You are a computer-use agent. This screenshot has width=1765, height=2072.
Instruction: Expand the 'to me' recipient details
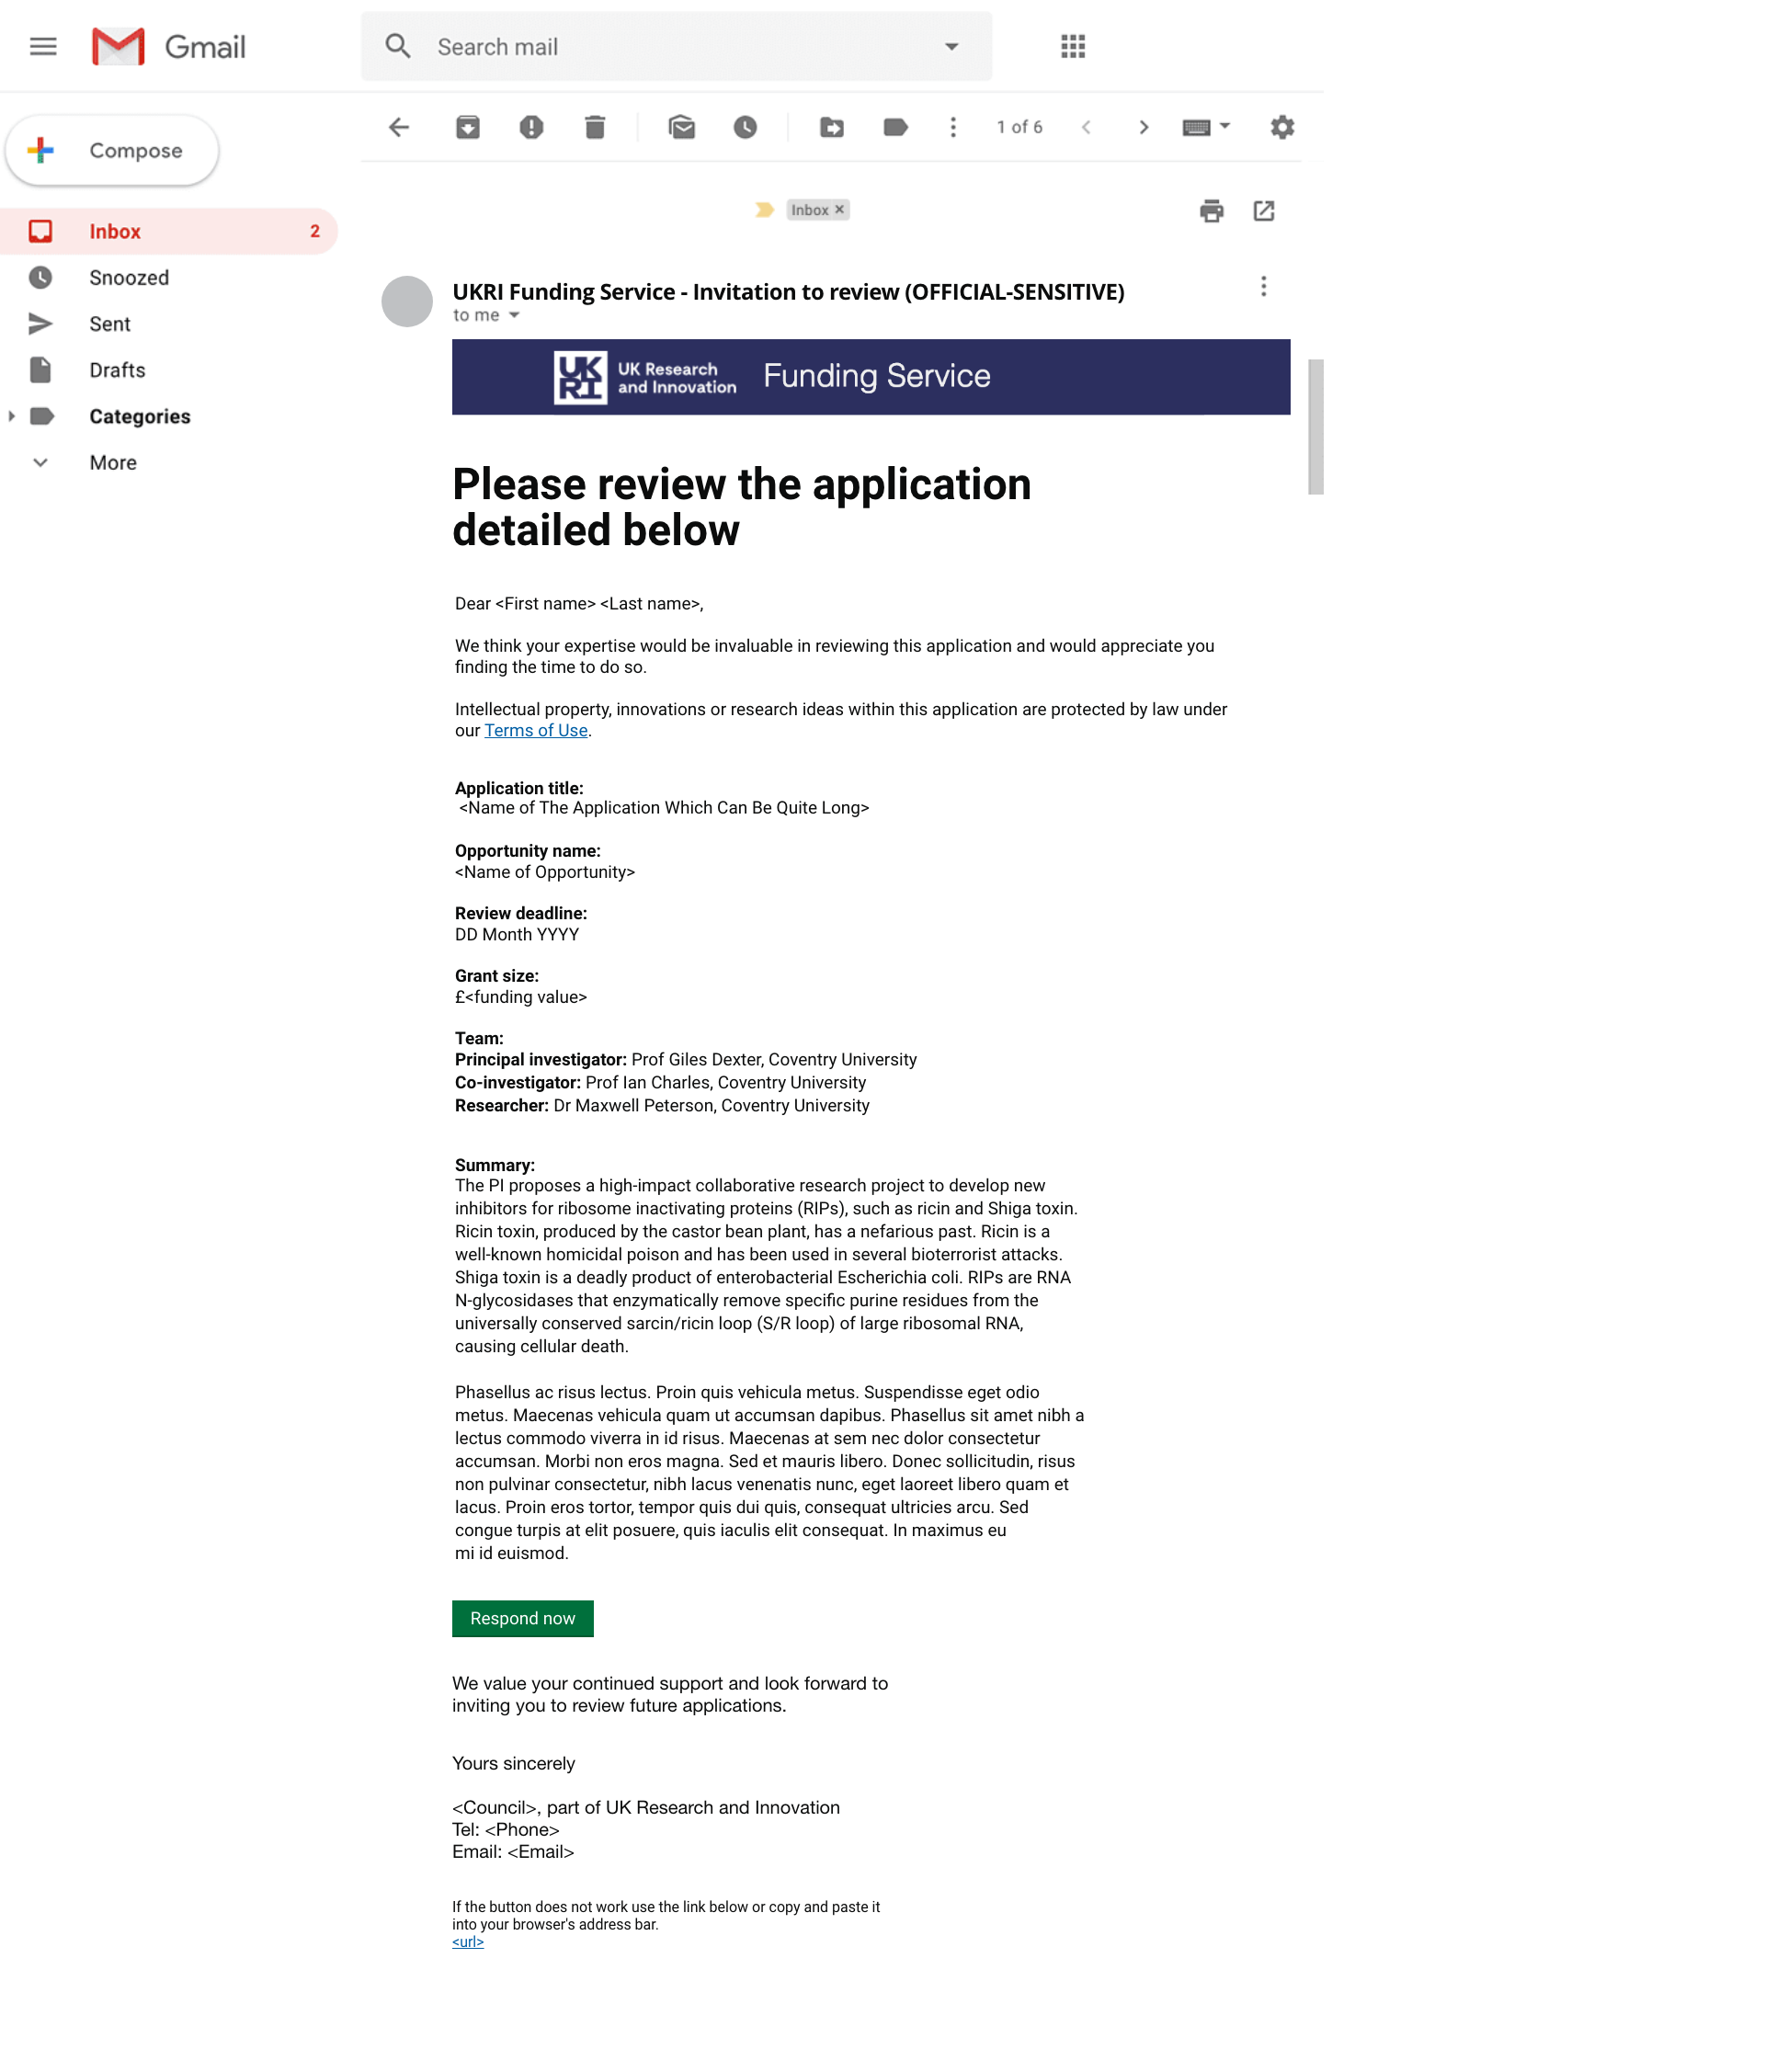pos(514,315)
